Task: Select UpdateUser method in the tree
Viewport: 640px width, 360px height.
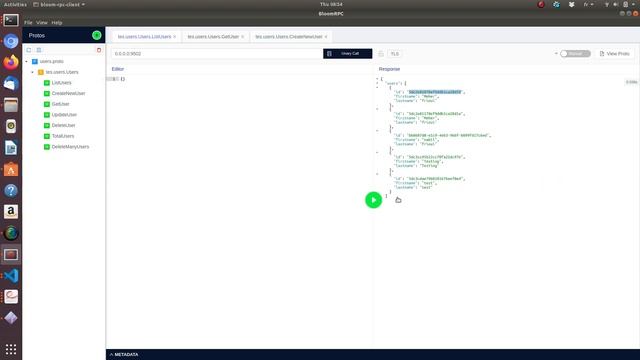Action: click(x=64, y=115)
